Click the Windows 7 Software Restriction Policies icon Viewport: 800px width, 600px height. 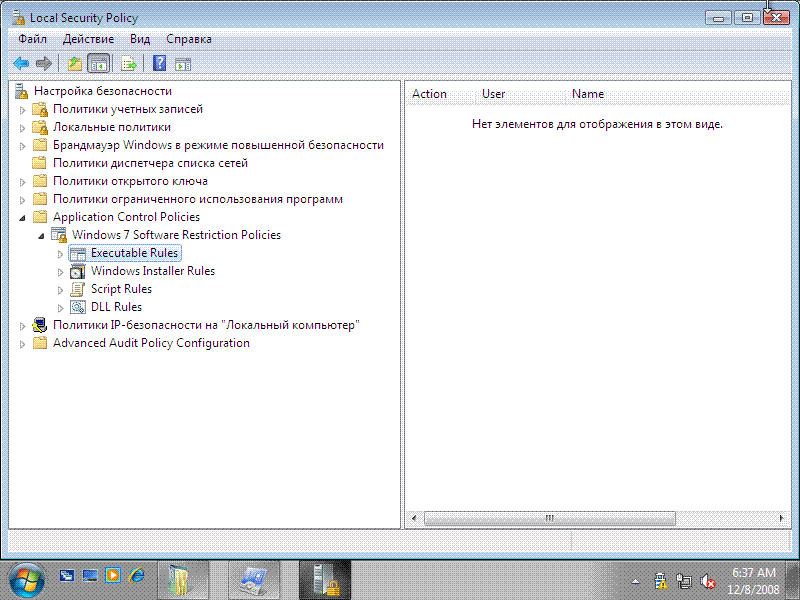click(x=59, y=235)
